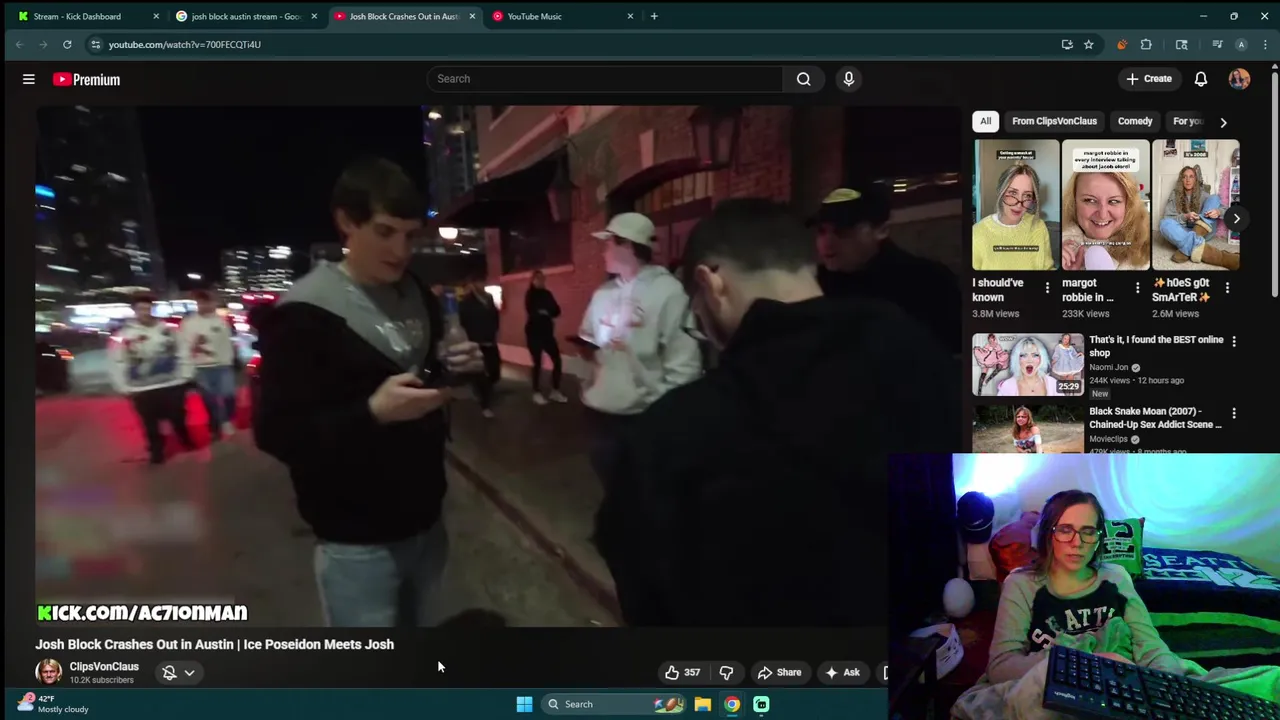Image resolution: width=1280 pixels, height=720 pixels.
Task: Focus the YouTube search field
Action: click(605, 79)
